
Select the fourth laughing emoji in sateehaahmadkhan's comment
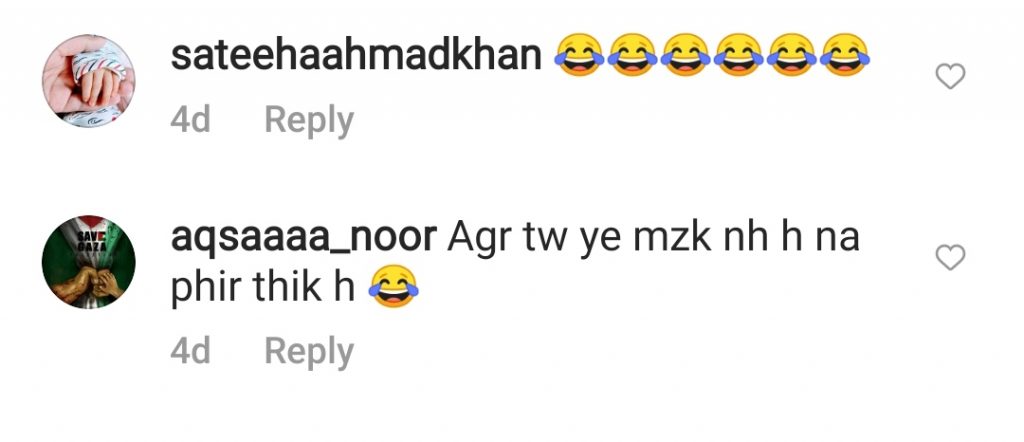(x=738, y=55)
